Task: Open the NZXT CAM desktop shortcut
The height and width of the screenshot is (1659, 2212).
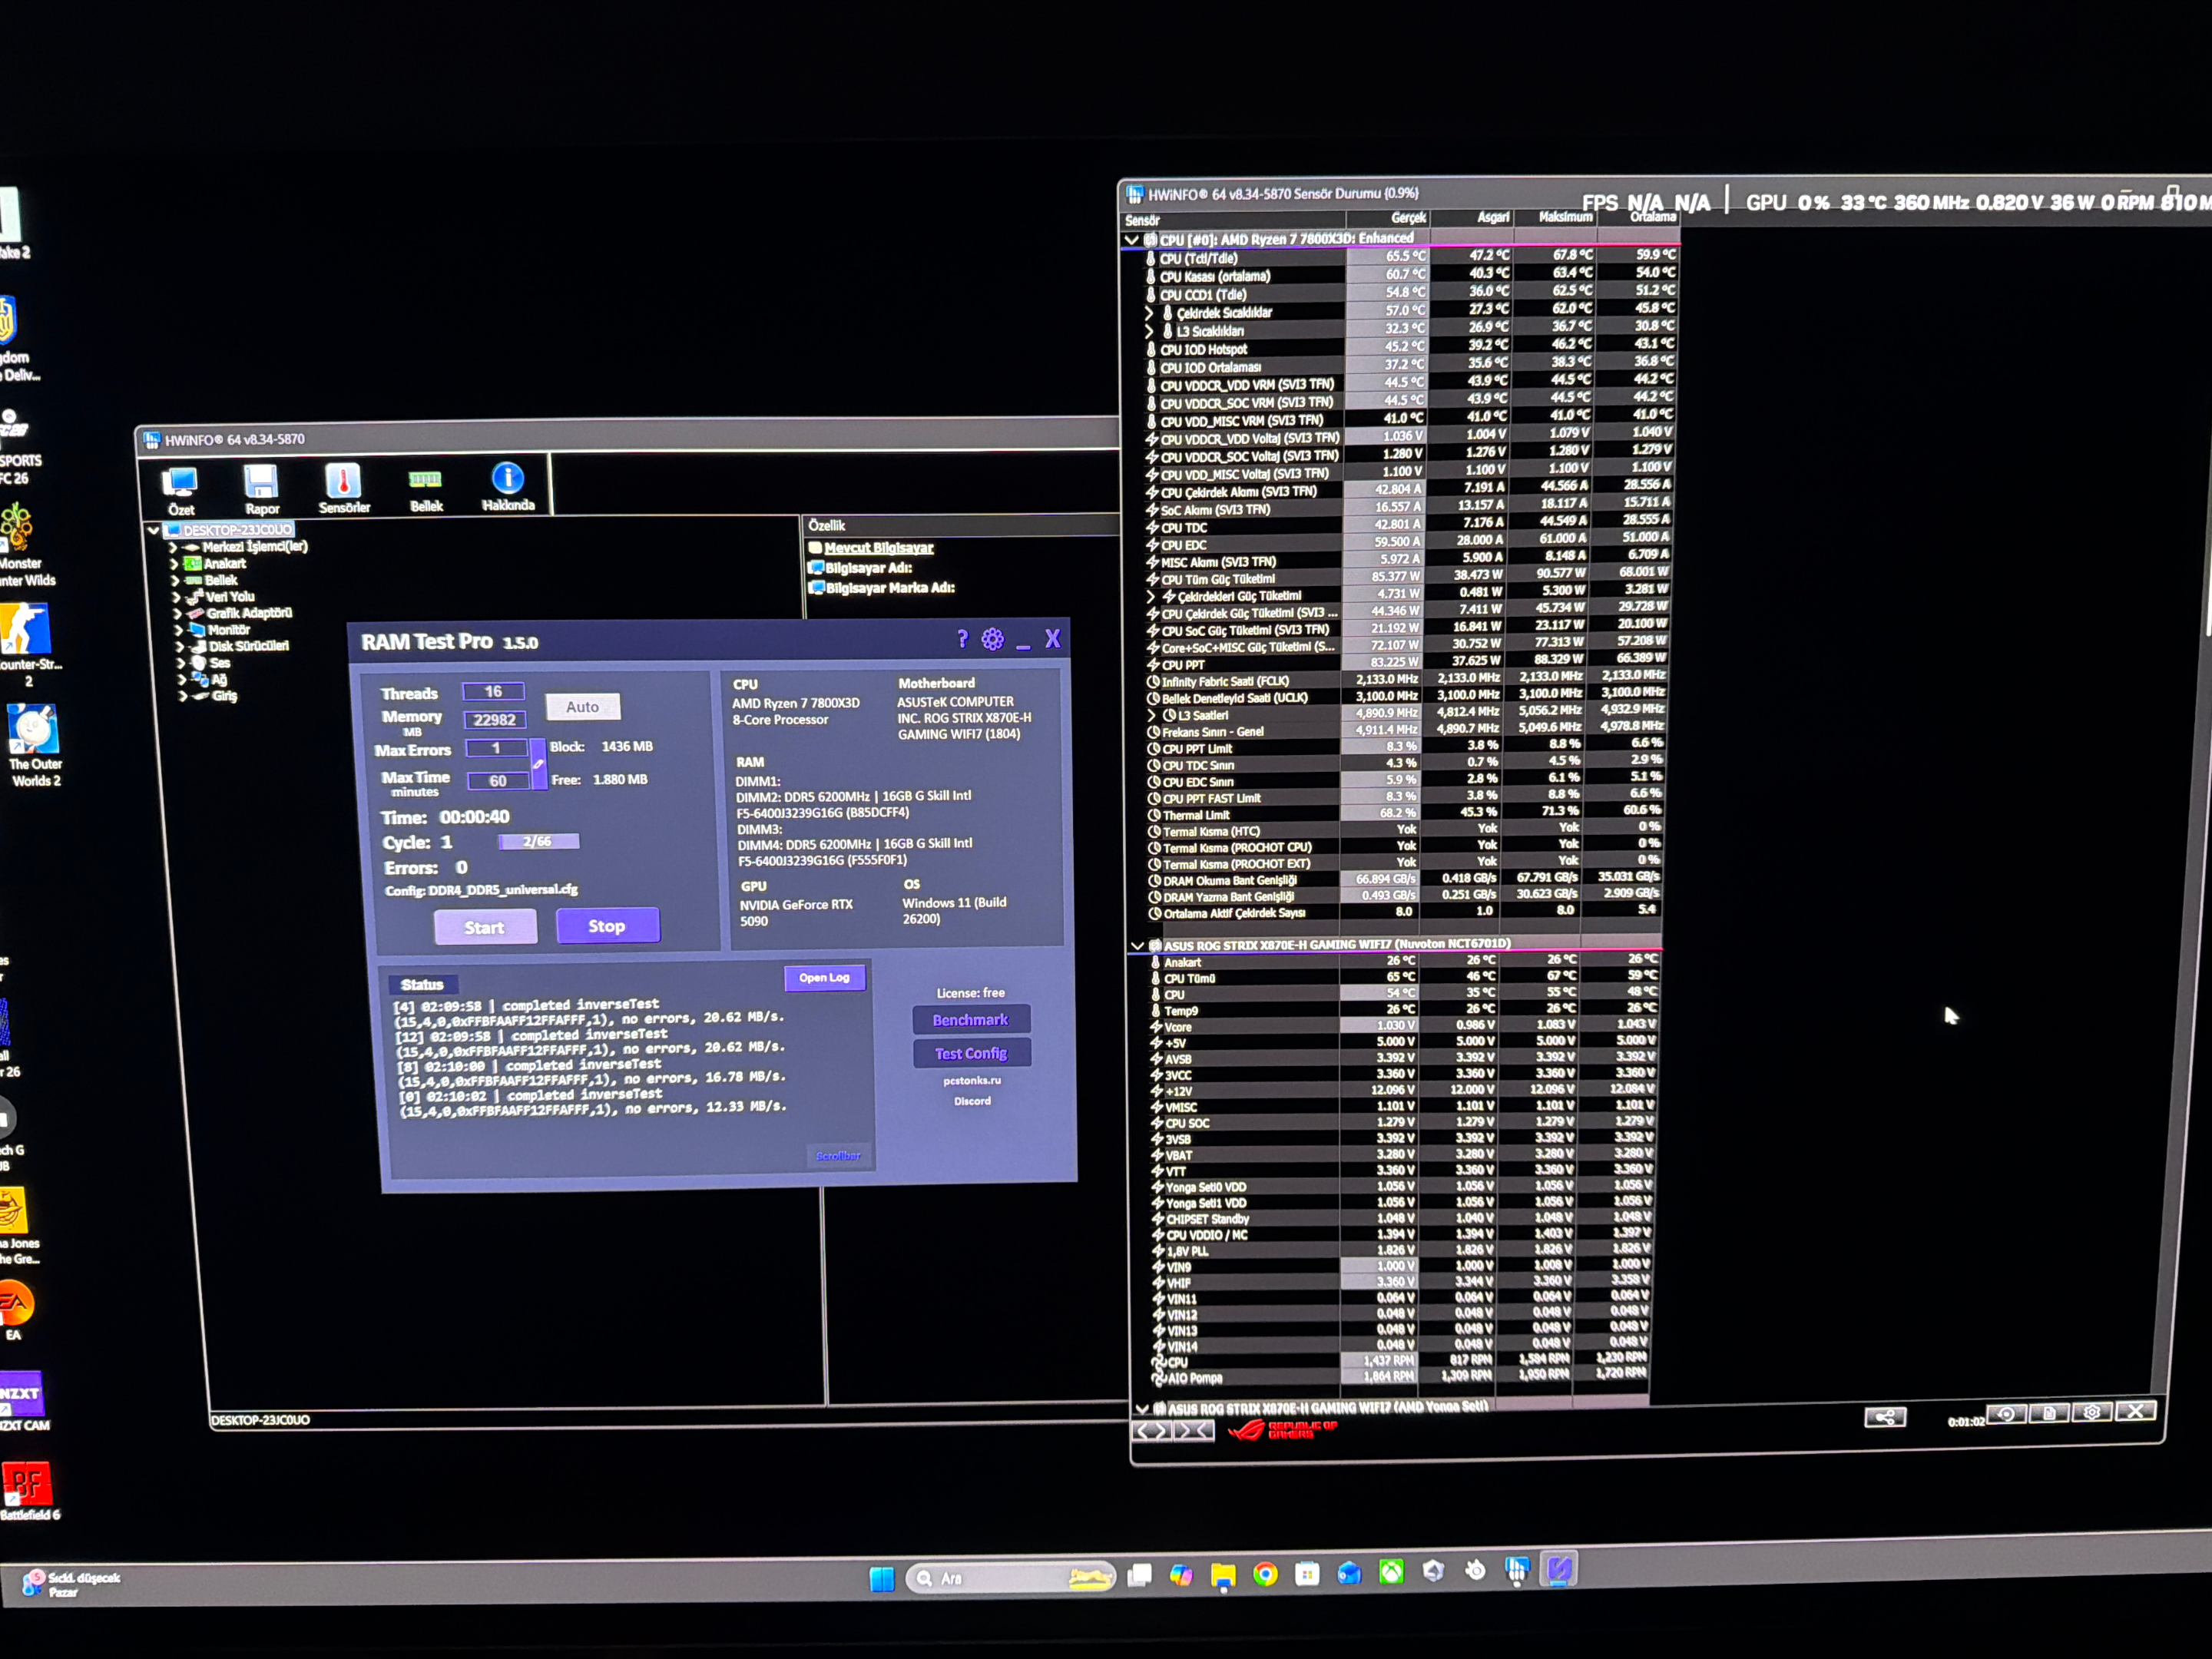Action: pyautogui.click(x=23, y=1402)
